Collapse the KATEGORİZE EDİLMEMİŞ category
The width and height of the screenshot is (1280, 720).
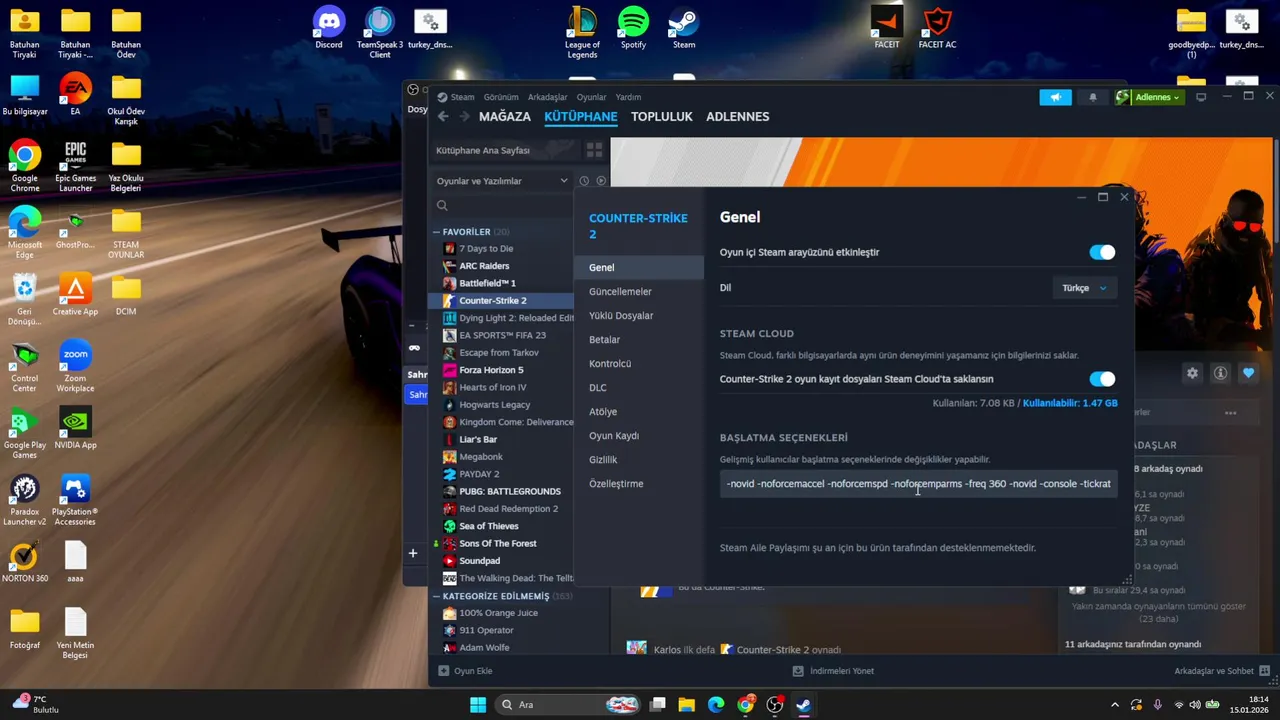point(436,596)
